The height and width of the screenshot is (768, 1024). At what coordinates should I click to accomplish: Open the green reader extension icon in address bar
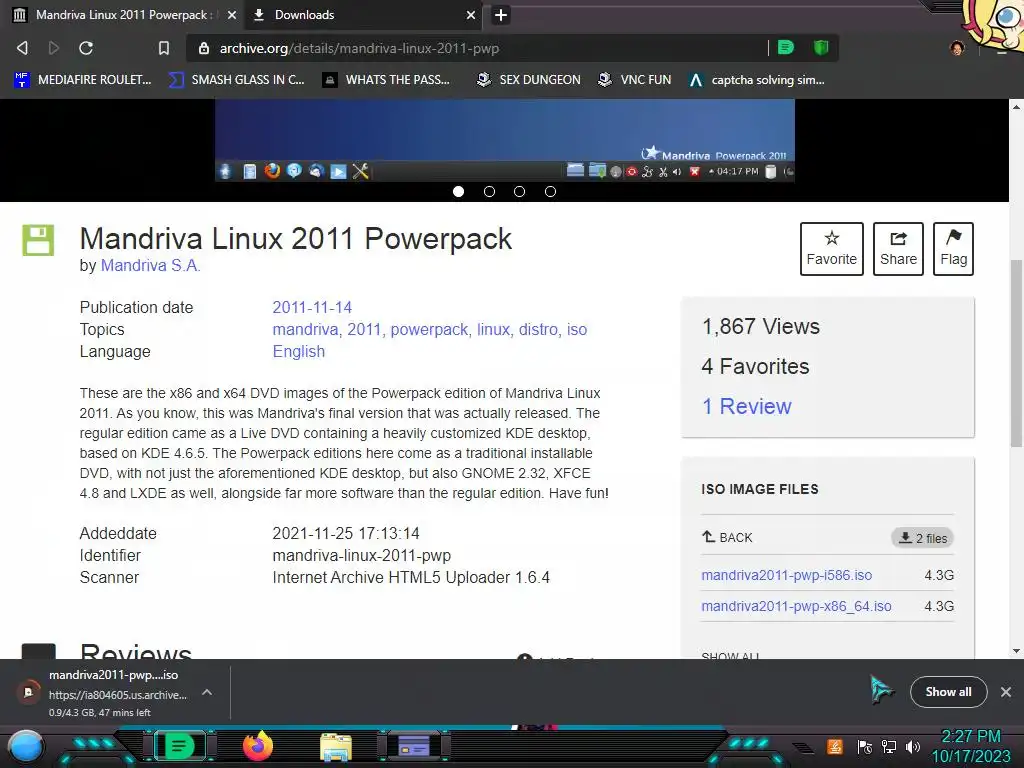tap(786, 48)
